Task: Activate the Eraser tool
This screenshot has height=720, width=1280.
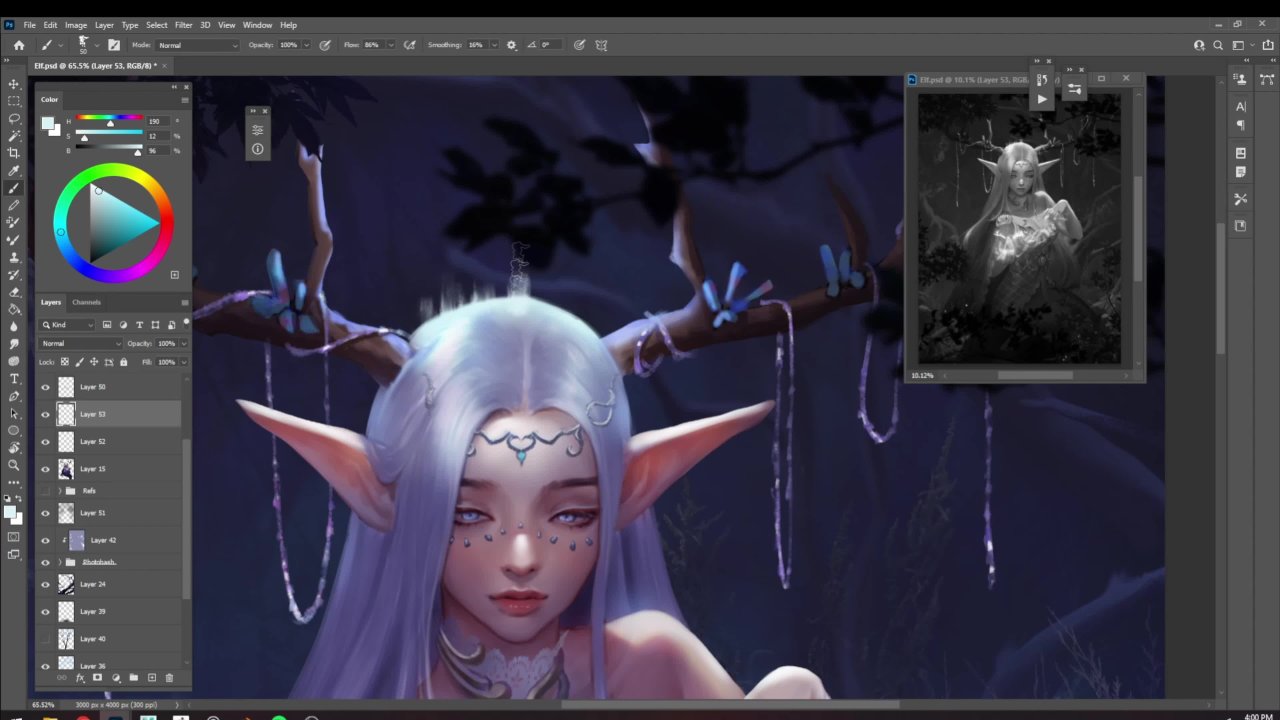Action: 14,292
